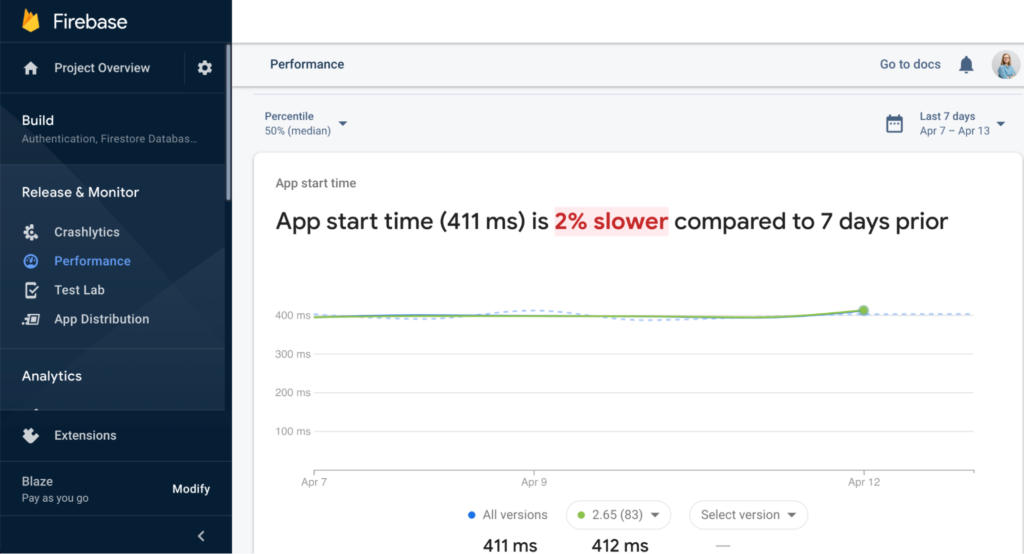This screenshot has height=554, width=1024.
Task: Open the Select version dropdown
Action: (748, 515)
